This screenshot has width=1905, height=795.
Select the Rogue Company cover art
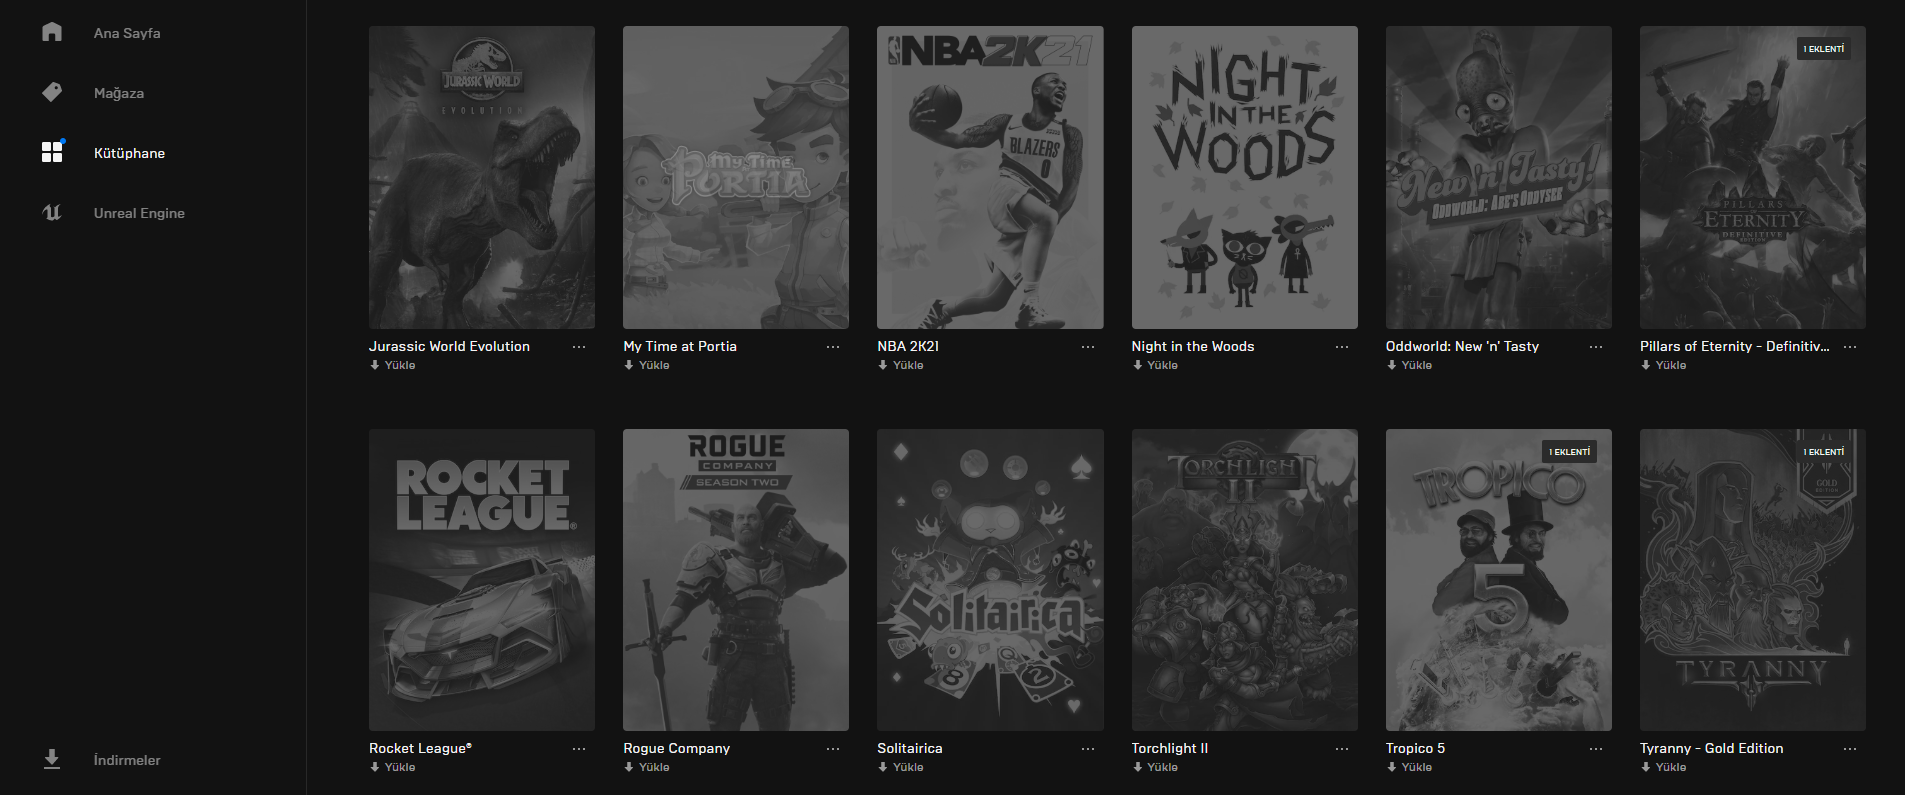[736, 580]
